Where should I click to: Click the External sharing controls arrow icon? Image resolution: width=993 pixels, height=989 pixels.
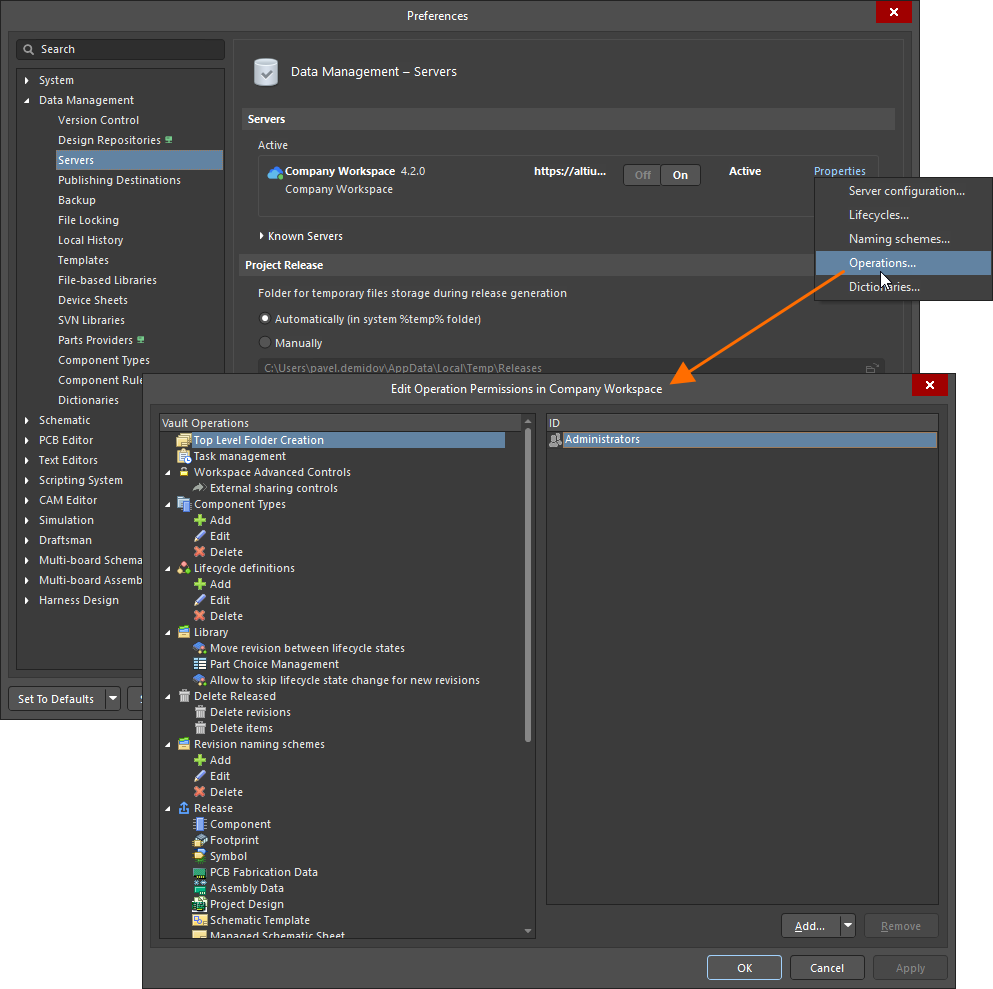click(x=199, y=488)
